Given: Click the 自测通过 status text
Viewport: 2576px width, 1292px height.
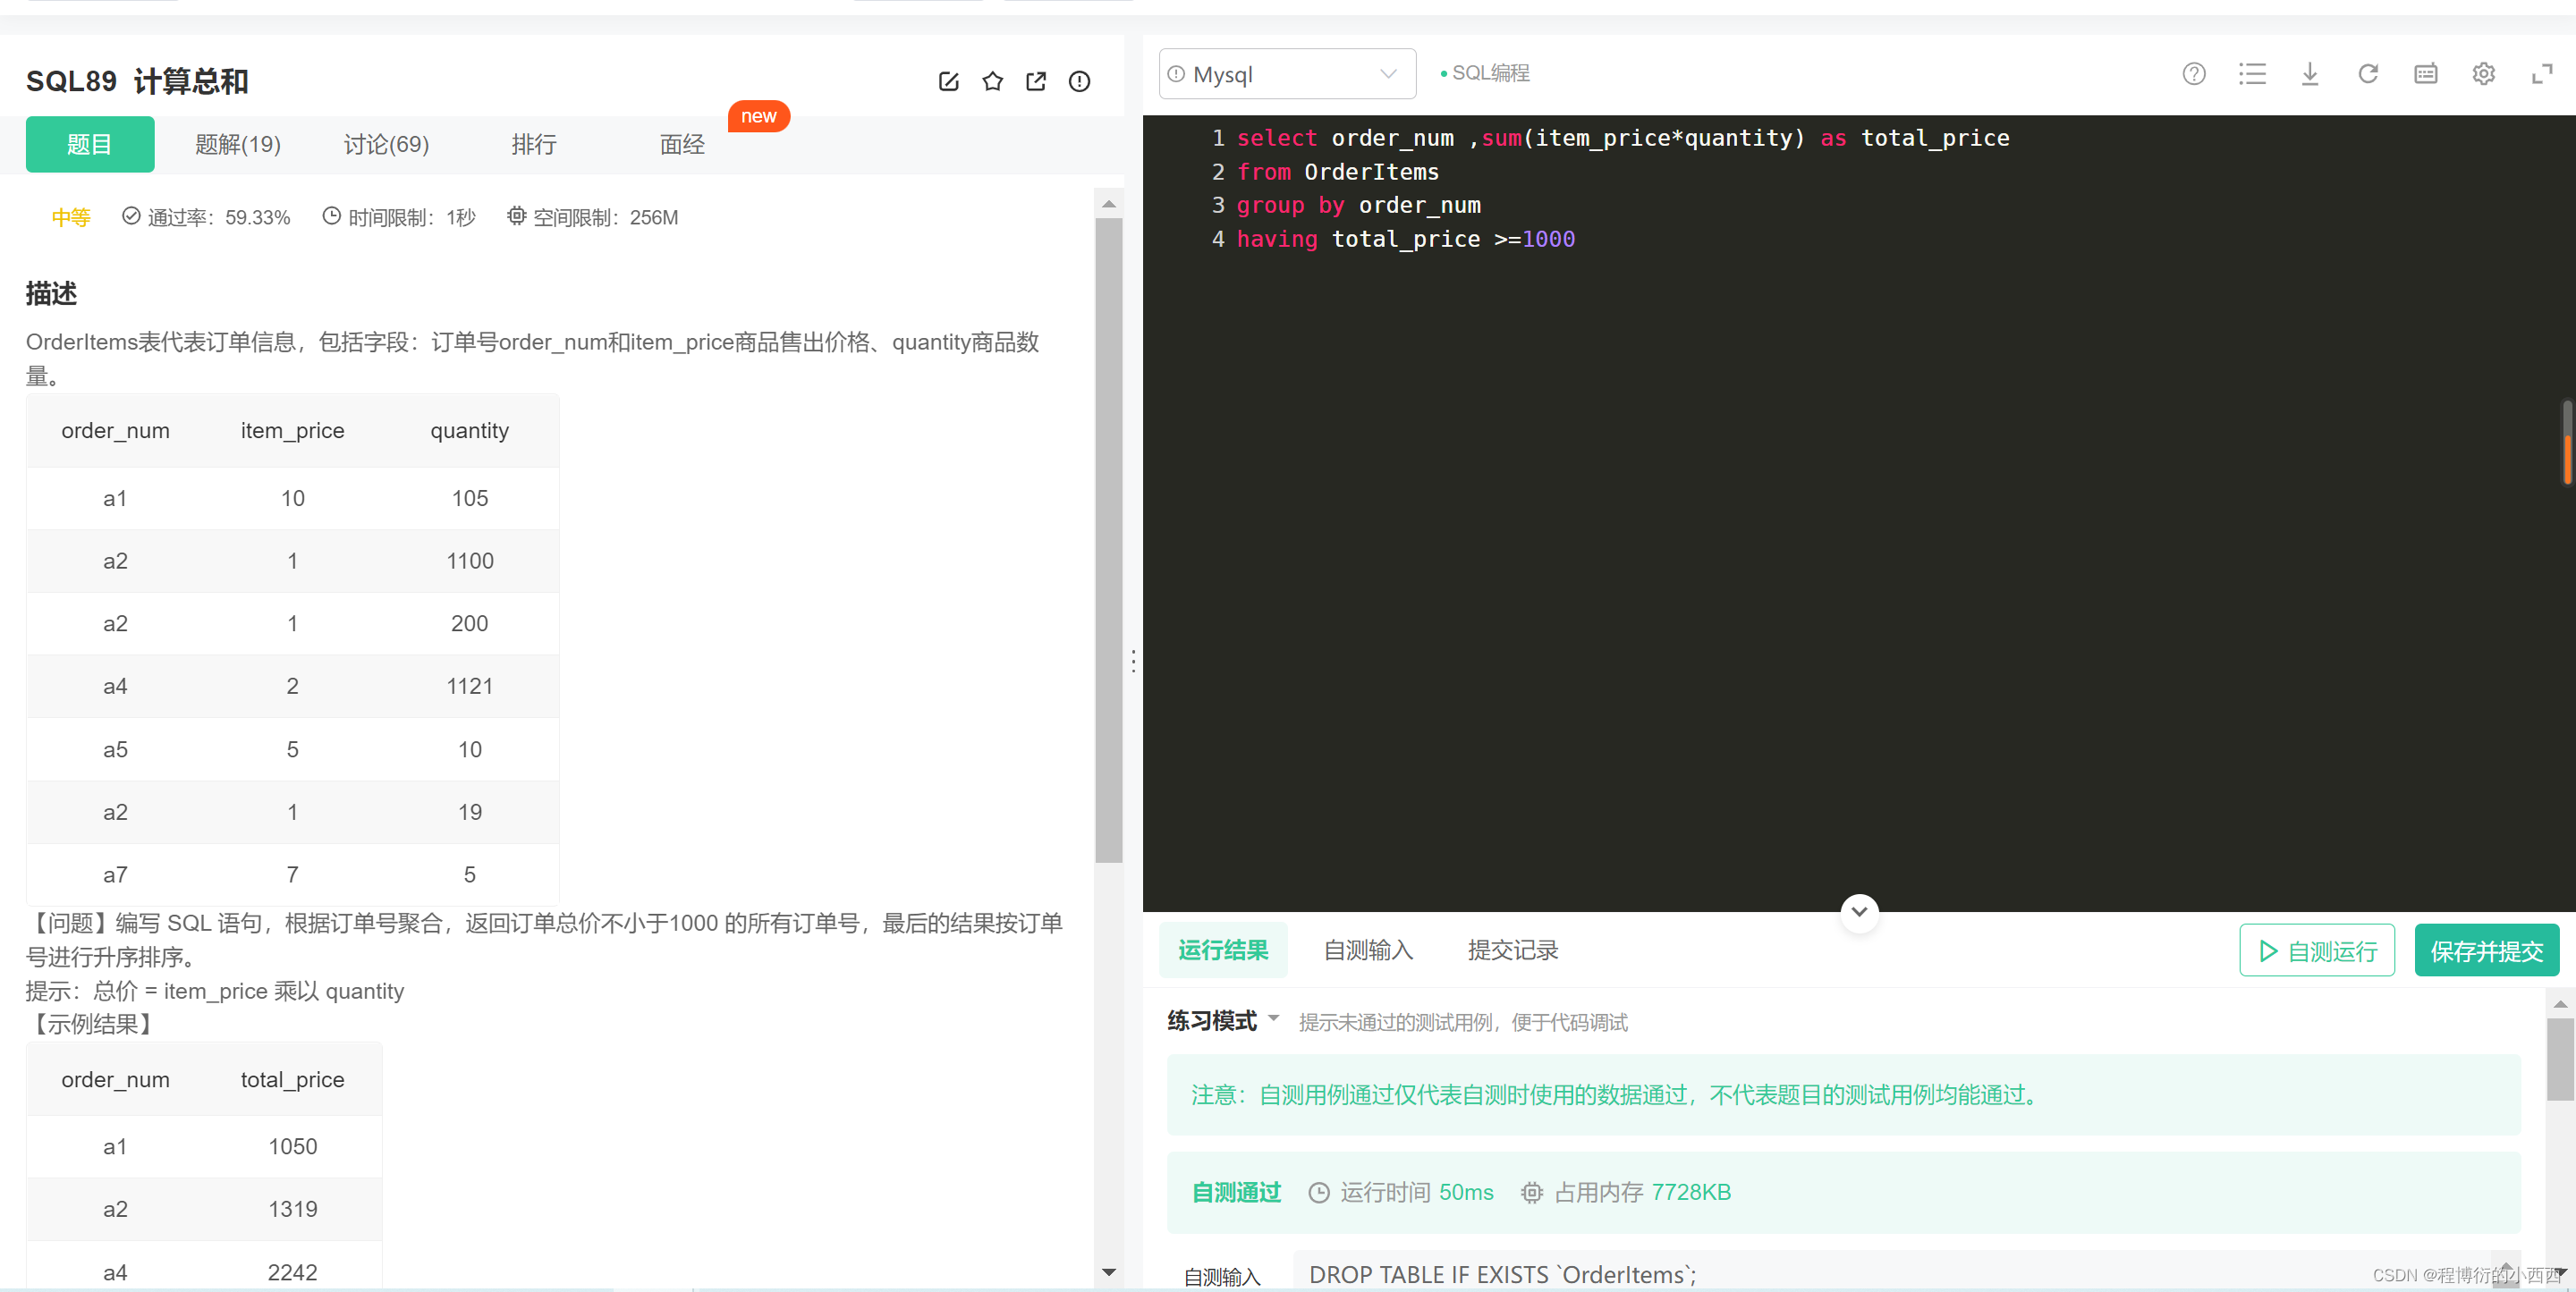Looking at the screenshot, I should tap(1236, 1192).
